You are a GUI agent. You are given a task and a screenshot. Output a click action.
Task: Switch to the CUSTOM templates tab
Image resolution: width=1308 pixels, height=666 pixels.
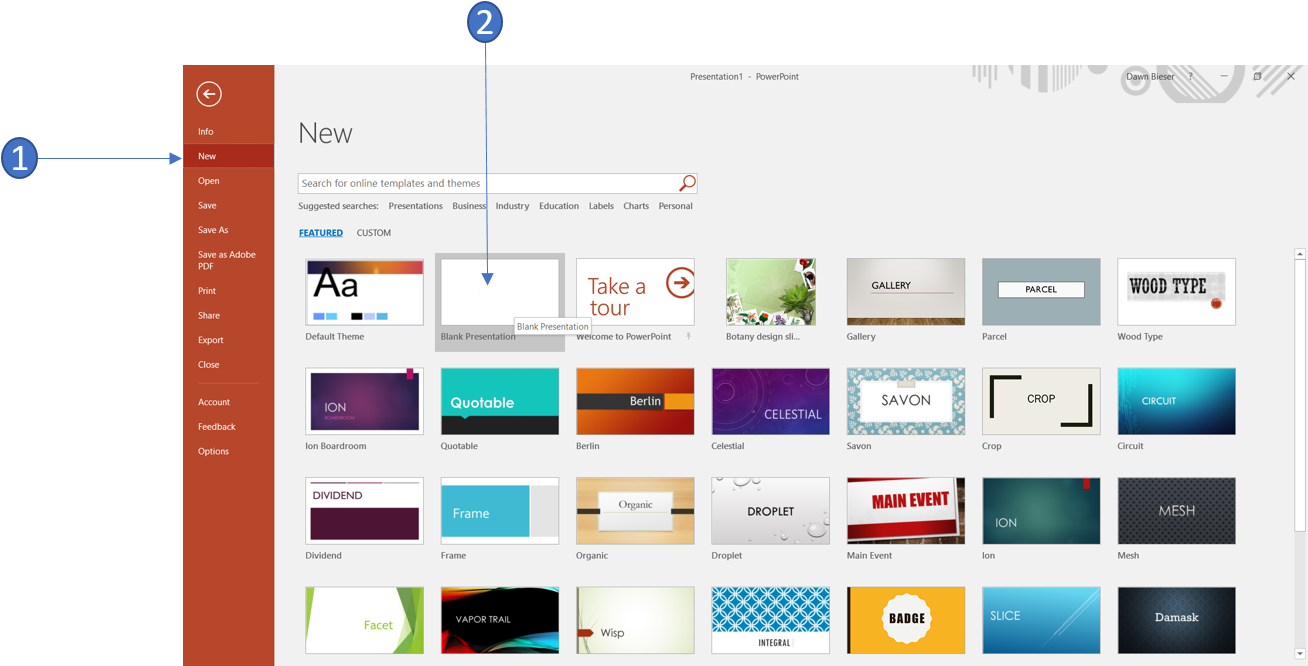pyautogui.click(x=374, y=233)
